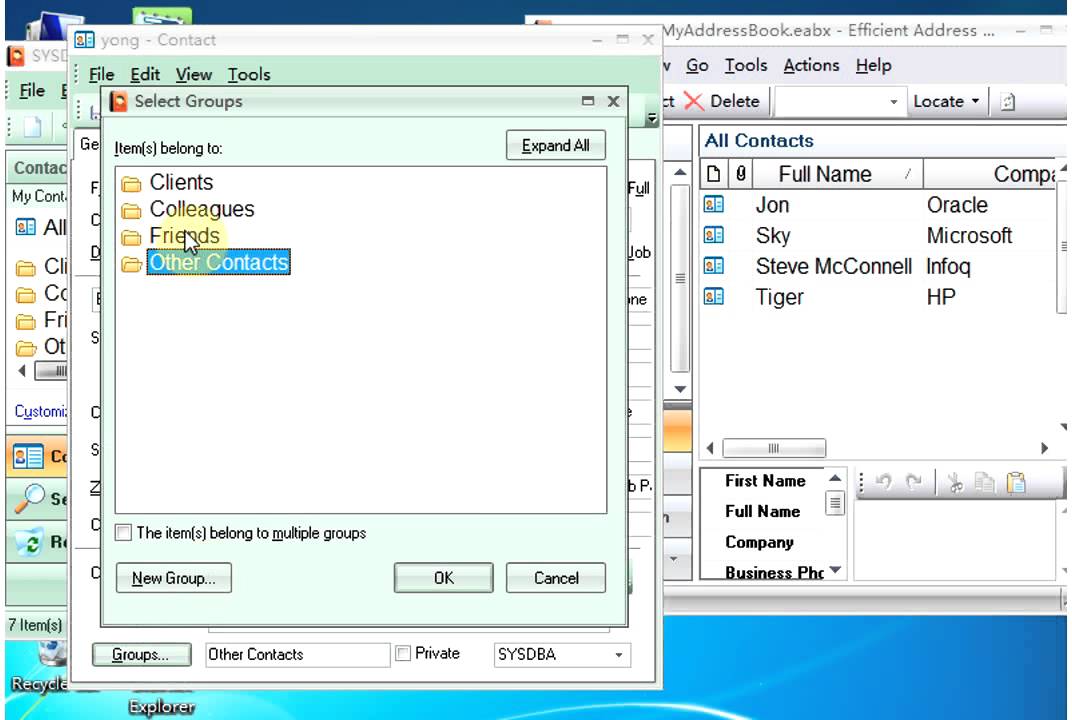Image resolution: width=1072 pixels, height=720 pixels.
Task: Click the Customize link in left panel
Action: [40, 412]
